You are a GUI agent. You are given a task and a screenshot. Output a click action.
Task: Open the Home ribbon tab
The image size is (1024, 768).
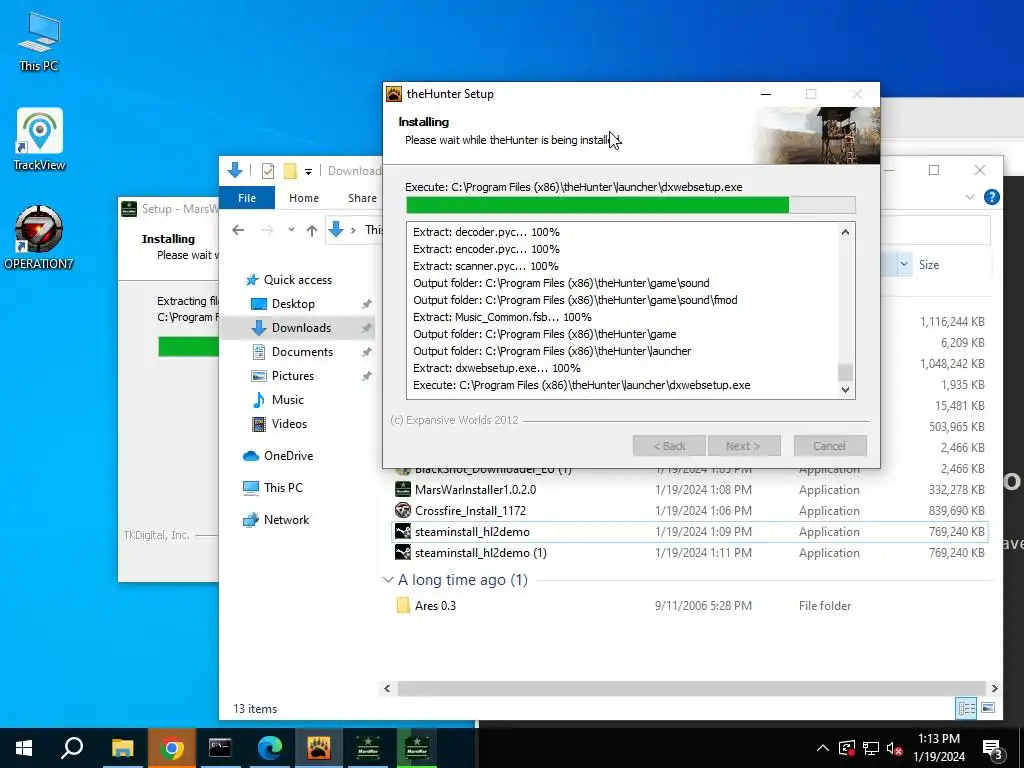tap(304, 198)
